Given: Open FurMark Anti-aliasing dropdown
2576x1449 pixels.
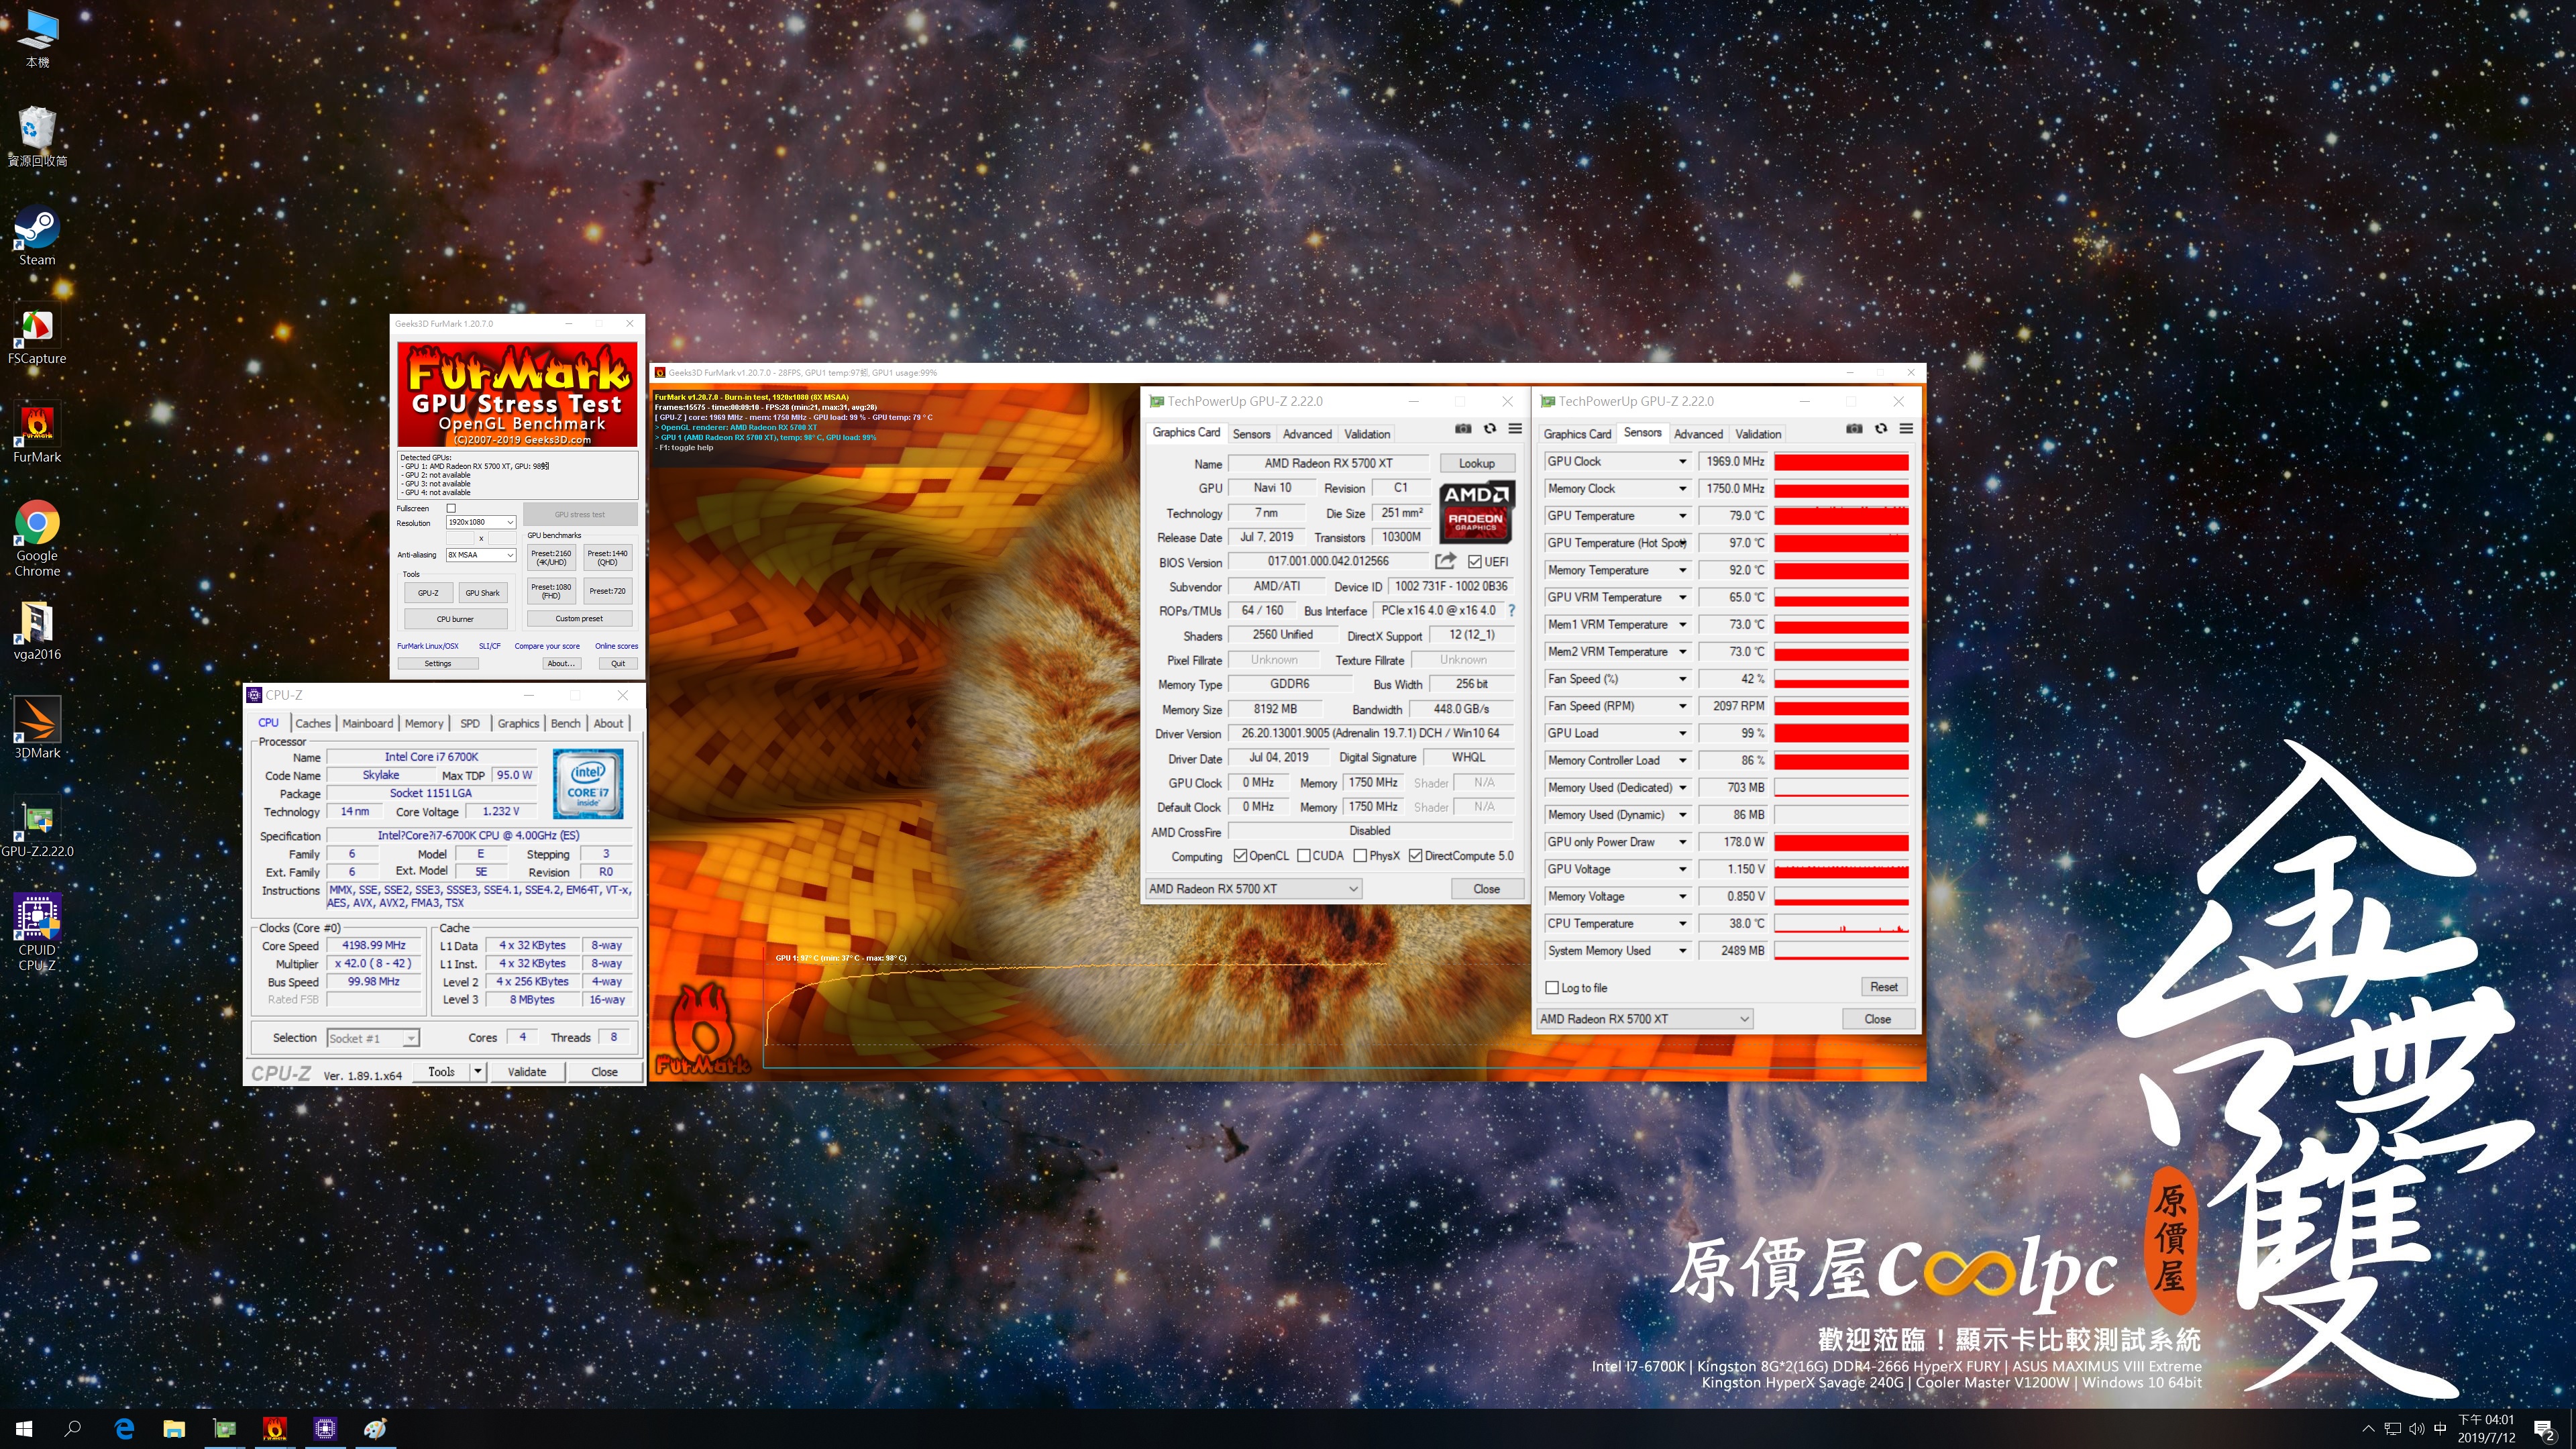Looking at the screenshot, I should pos(481,555).
